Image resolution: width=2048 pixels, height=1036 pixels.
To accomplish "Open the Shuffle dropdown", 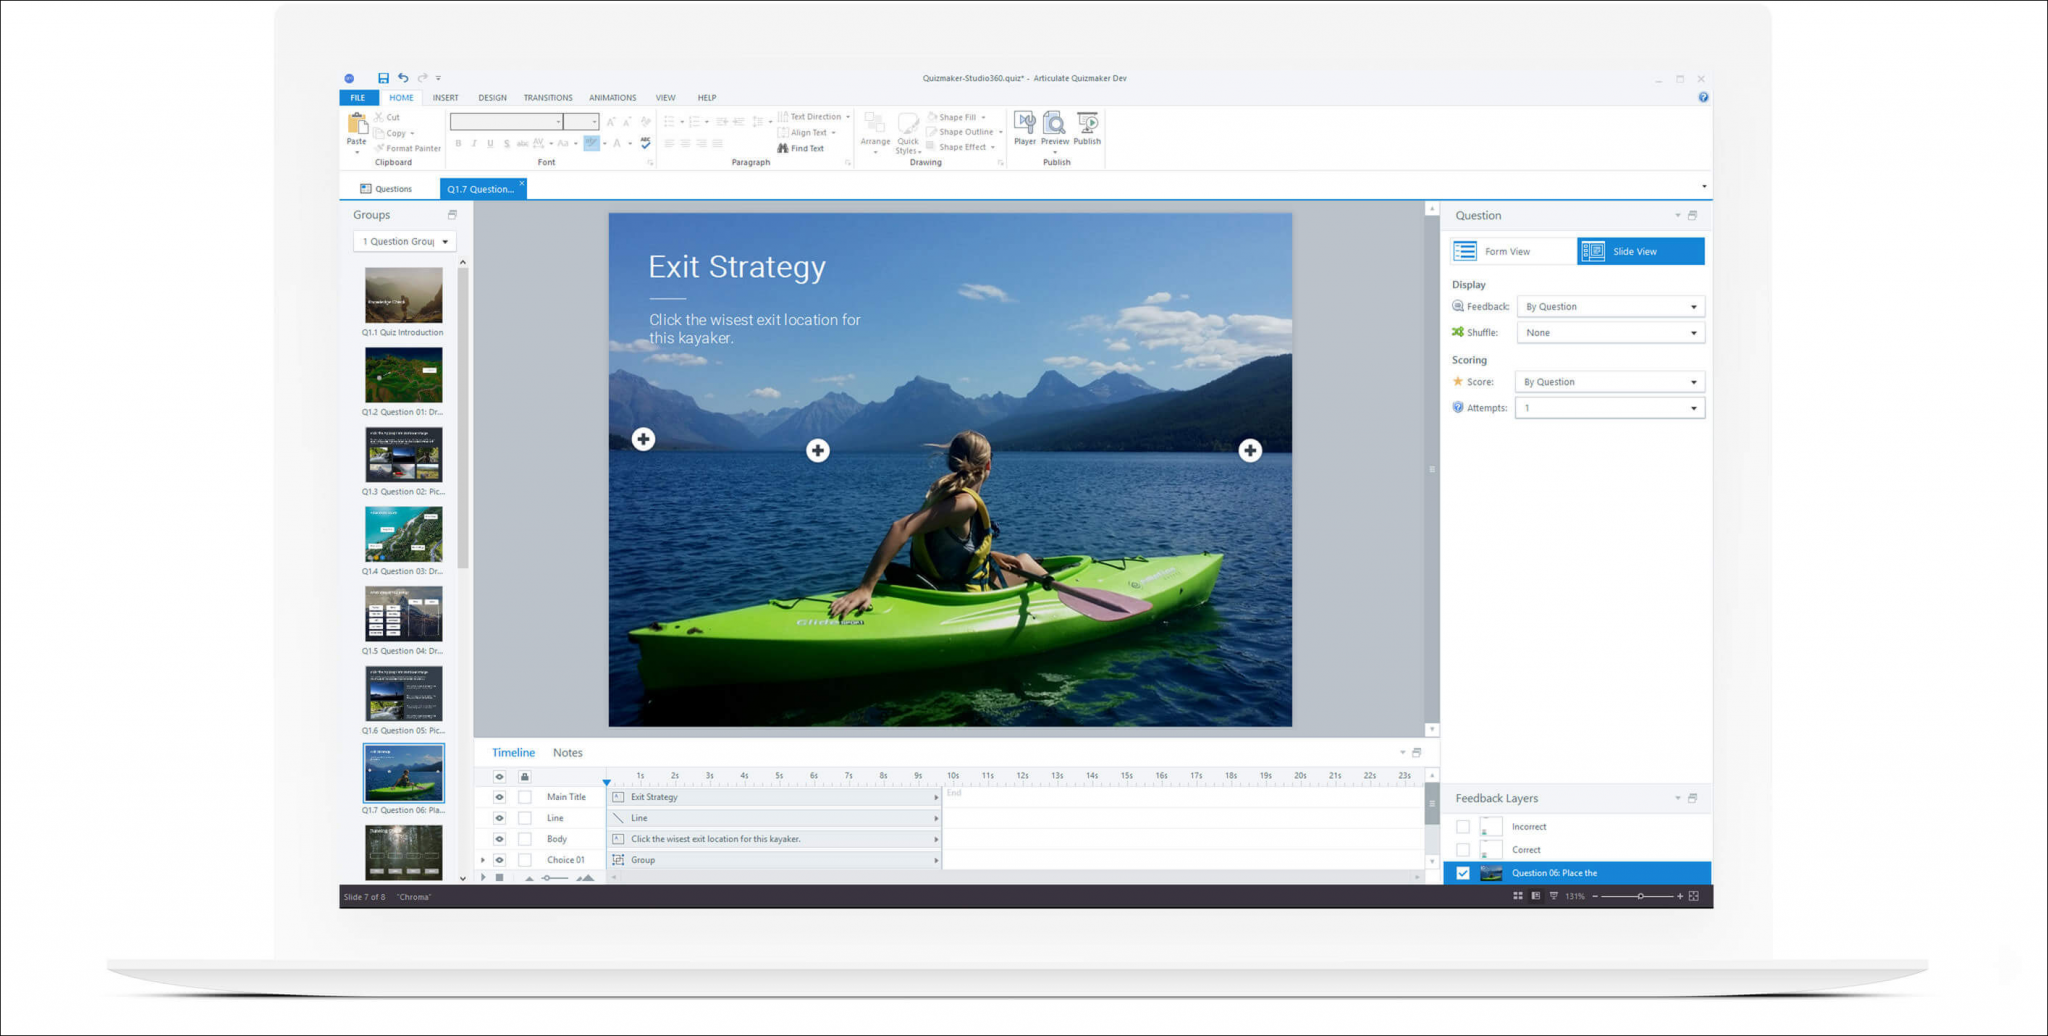I will tap(1610, 333).
